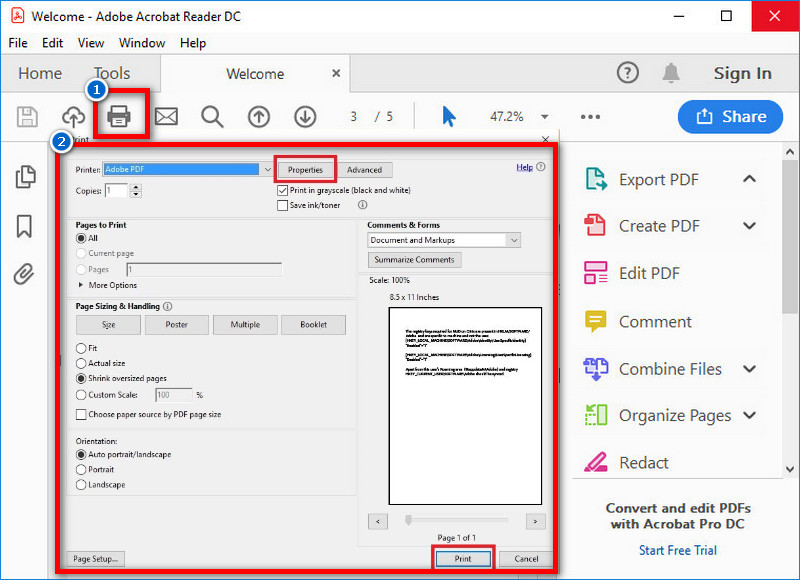Expand the Organize Pages section chevron
Viewport: 800px width, 580px height.
[749, 415]
